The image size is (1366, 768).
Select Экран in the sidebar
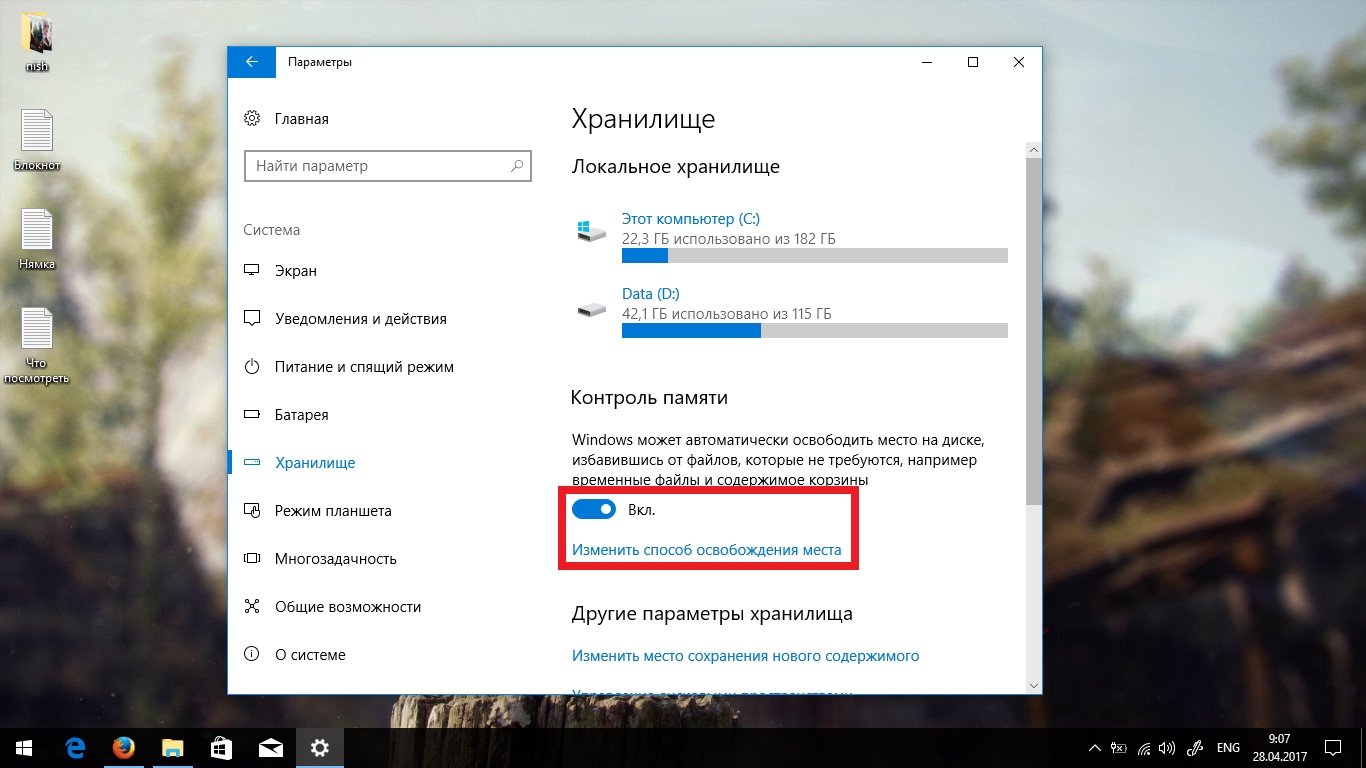pyautogui.click(x=296, y=271)
